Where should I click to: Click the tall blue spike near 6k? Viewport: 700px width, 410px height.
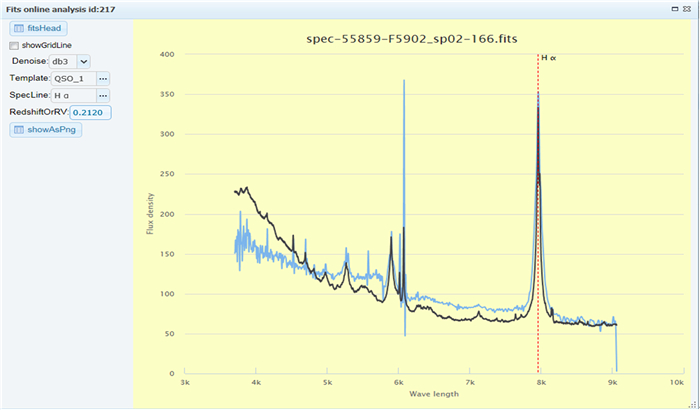[x=404, y=150]
